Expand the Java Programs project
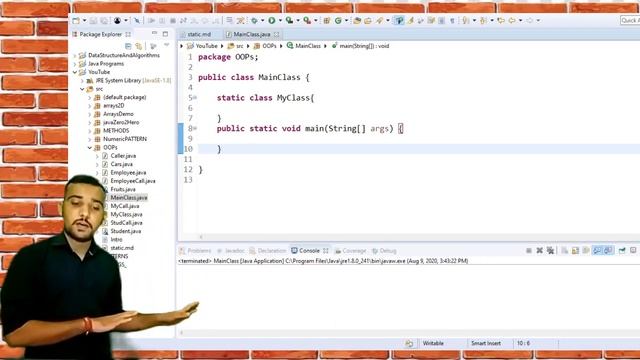This screenshot has height=360, width=640. coord(75,64)
